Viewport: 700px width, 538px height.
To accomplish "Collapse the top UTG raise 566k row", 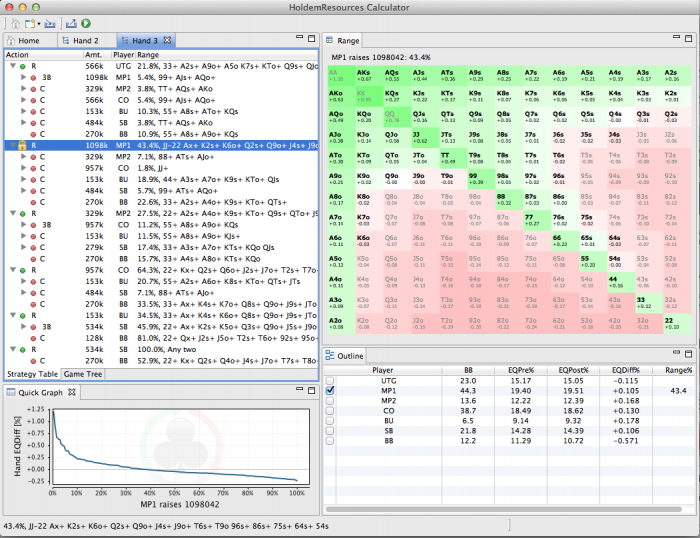I will (11, 66).
